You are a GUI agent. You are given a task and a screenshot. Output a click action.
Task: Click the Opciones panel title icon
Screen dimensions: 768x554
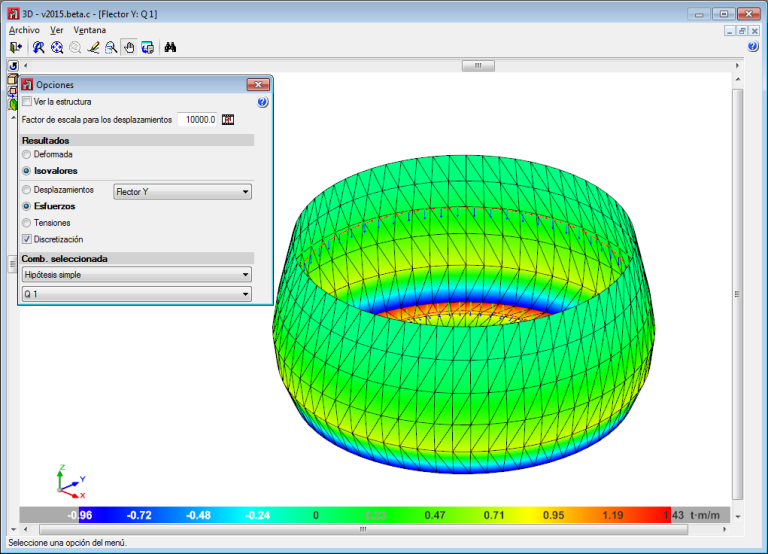click(x=27, y=85)
